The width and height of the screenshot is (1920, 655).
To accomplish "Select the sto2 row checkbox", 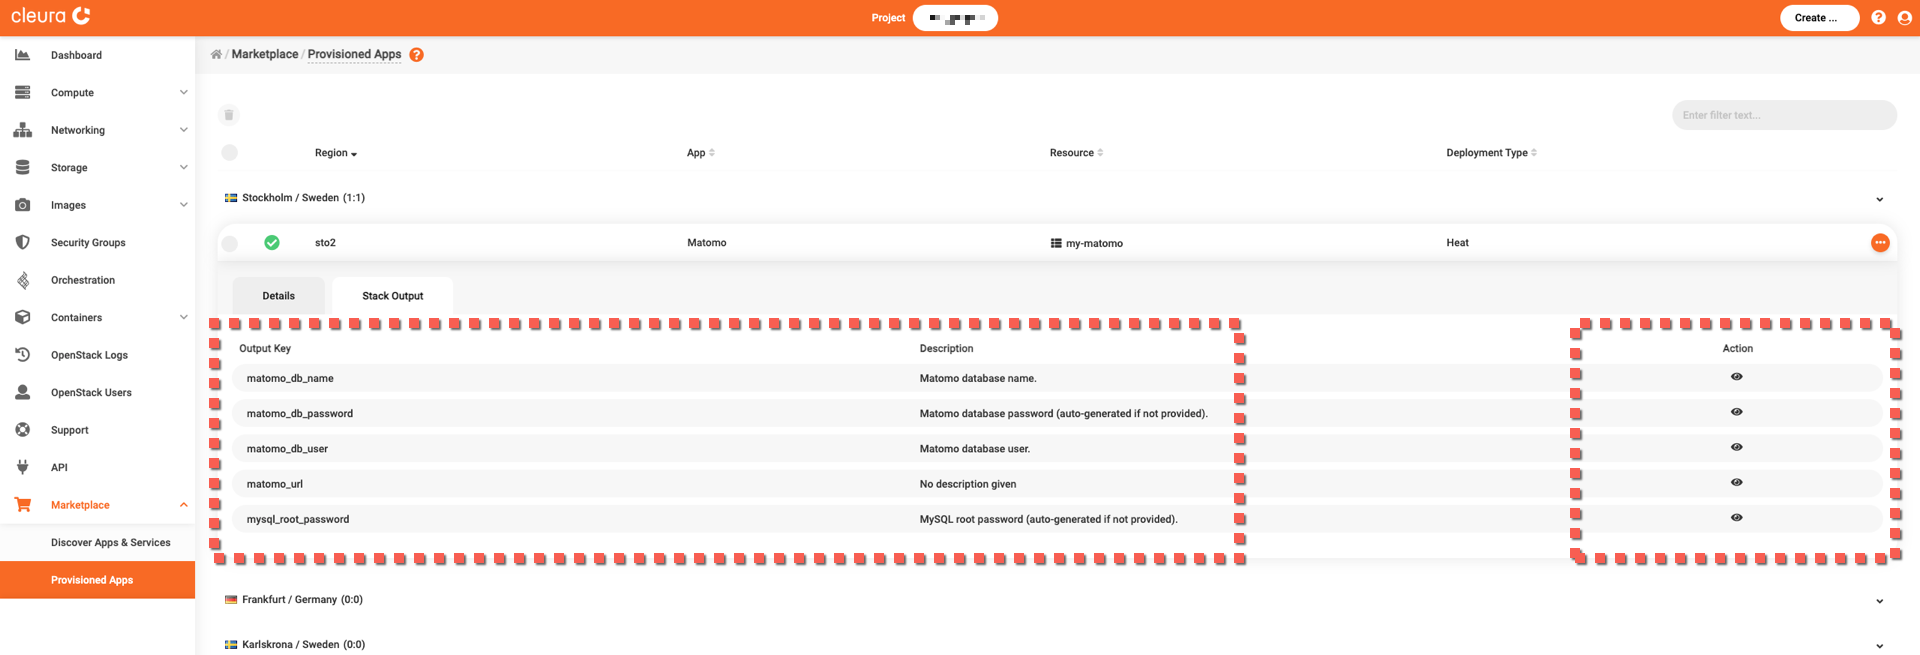I will 230,243.
